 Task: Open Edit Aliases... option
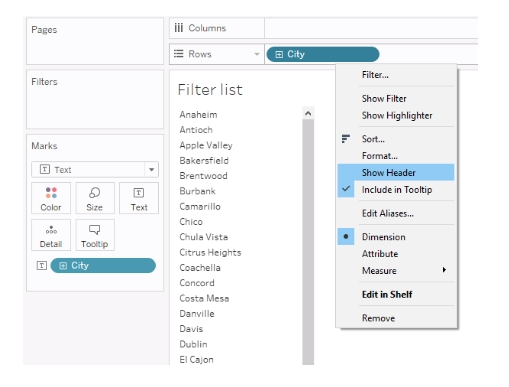click(388, 213)
